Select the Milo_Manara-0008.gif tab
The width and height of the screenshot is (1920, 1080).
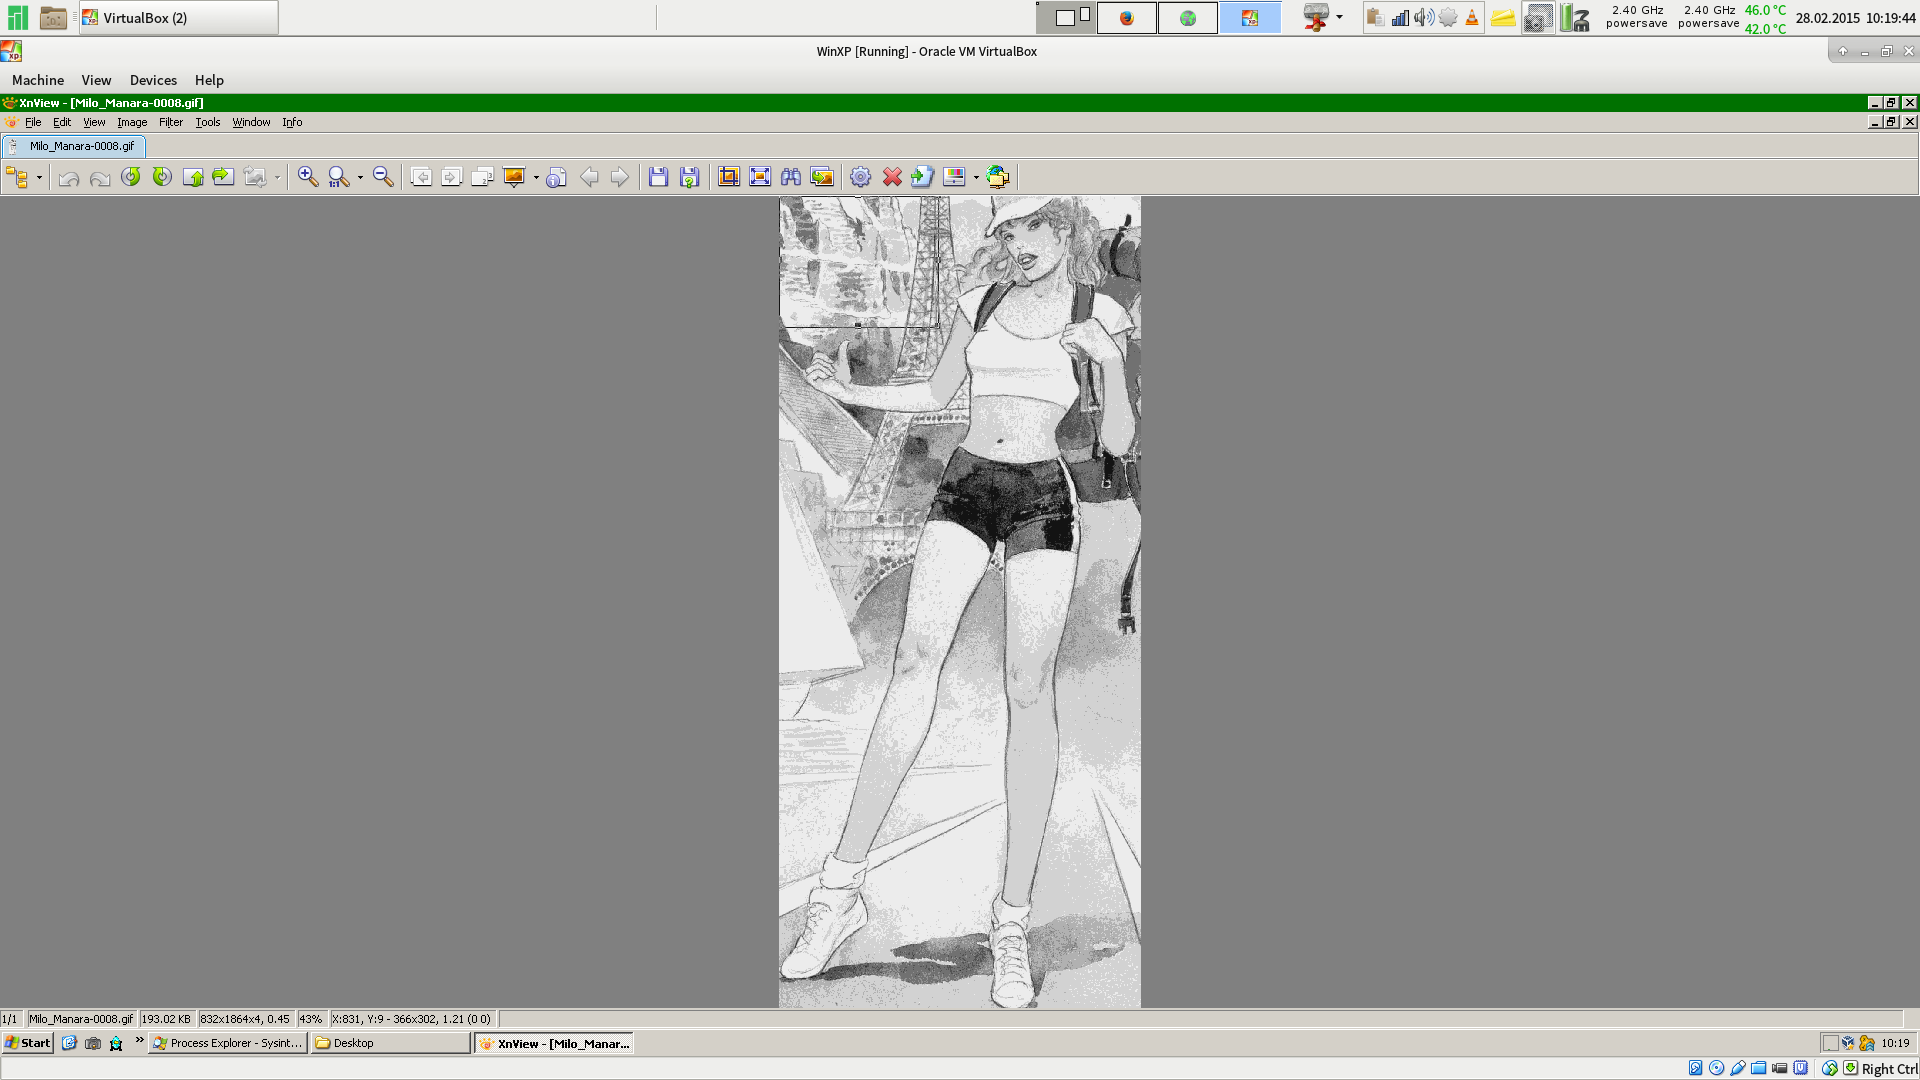coord(80,146)
